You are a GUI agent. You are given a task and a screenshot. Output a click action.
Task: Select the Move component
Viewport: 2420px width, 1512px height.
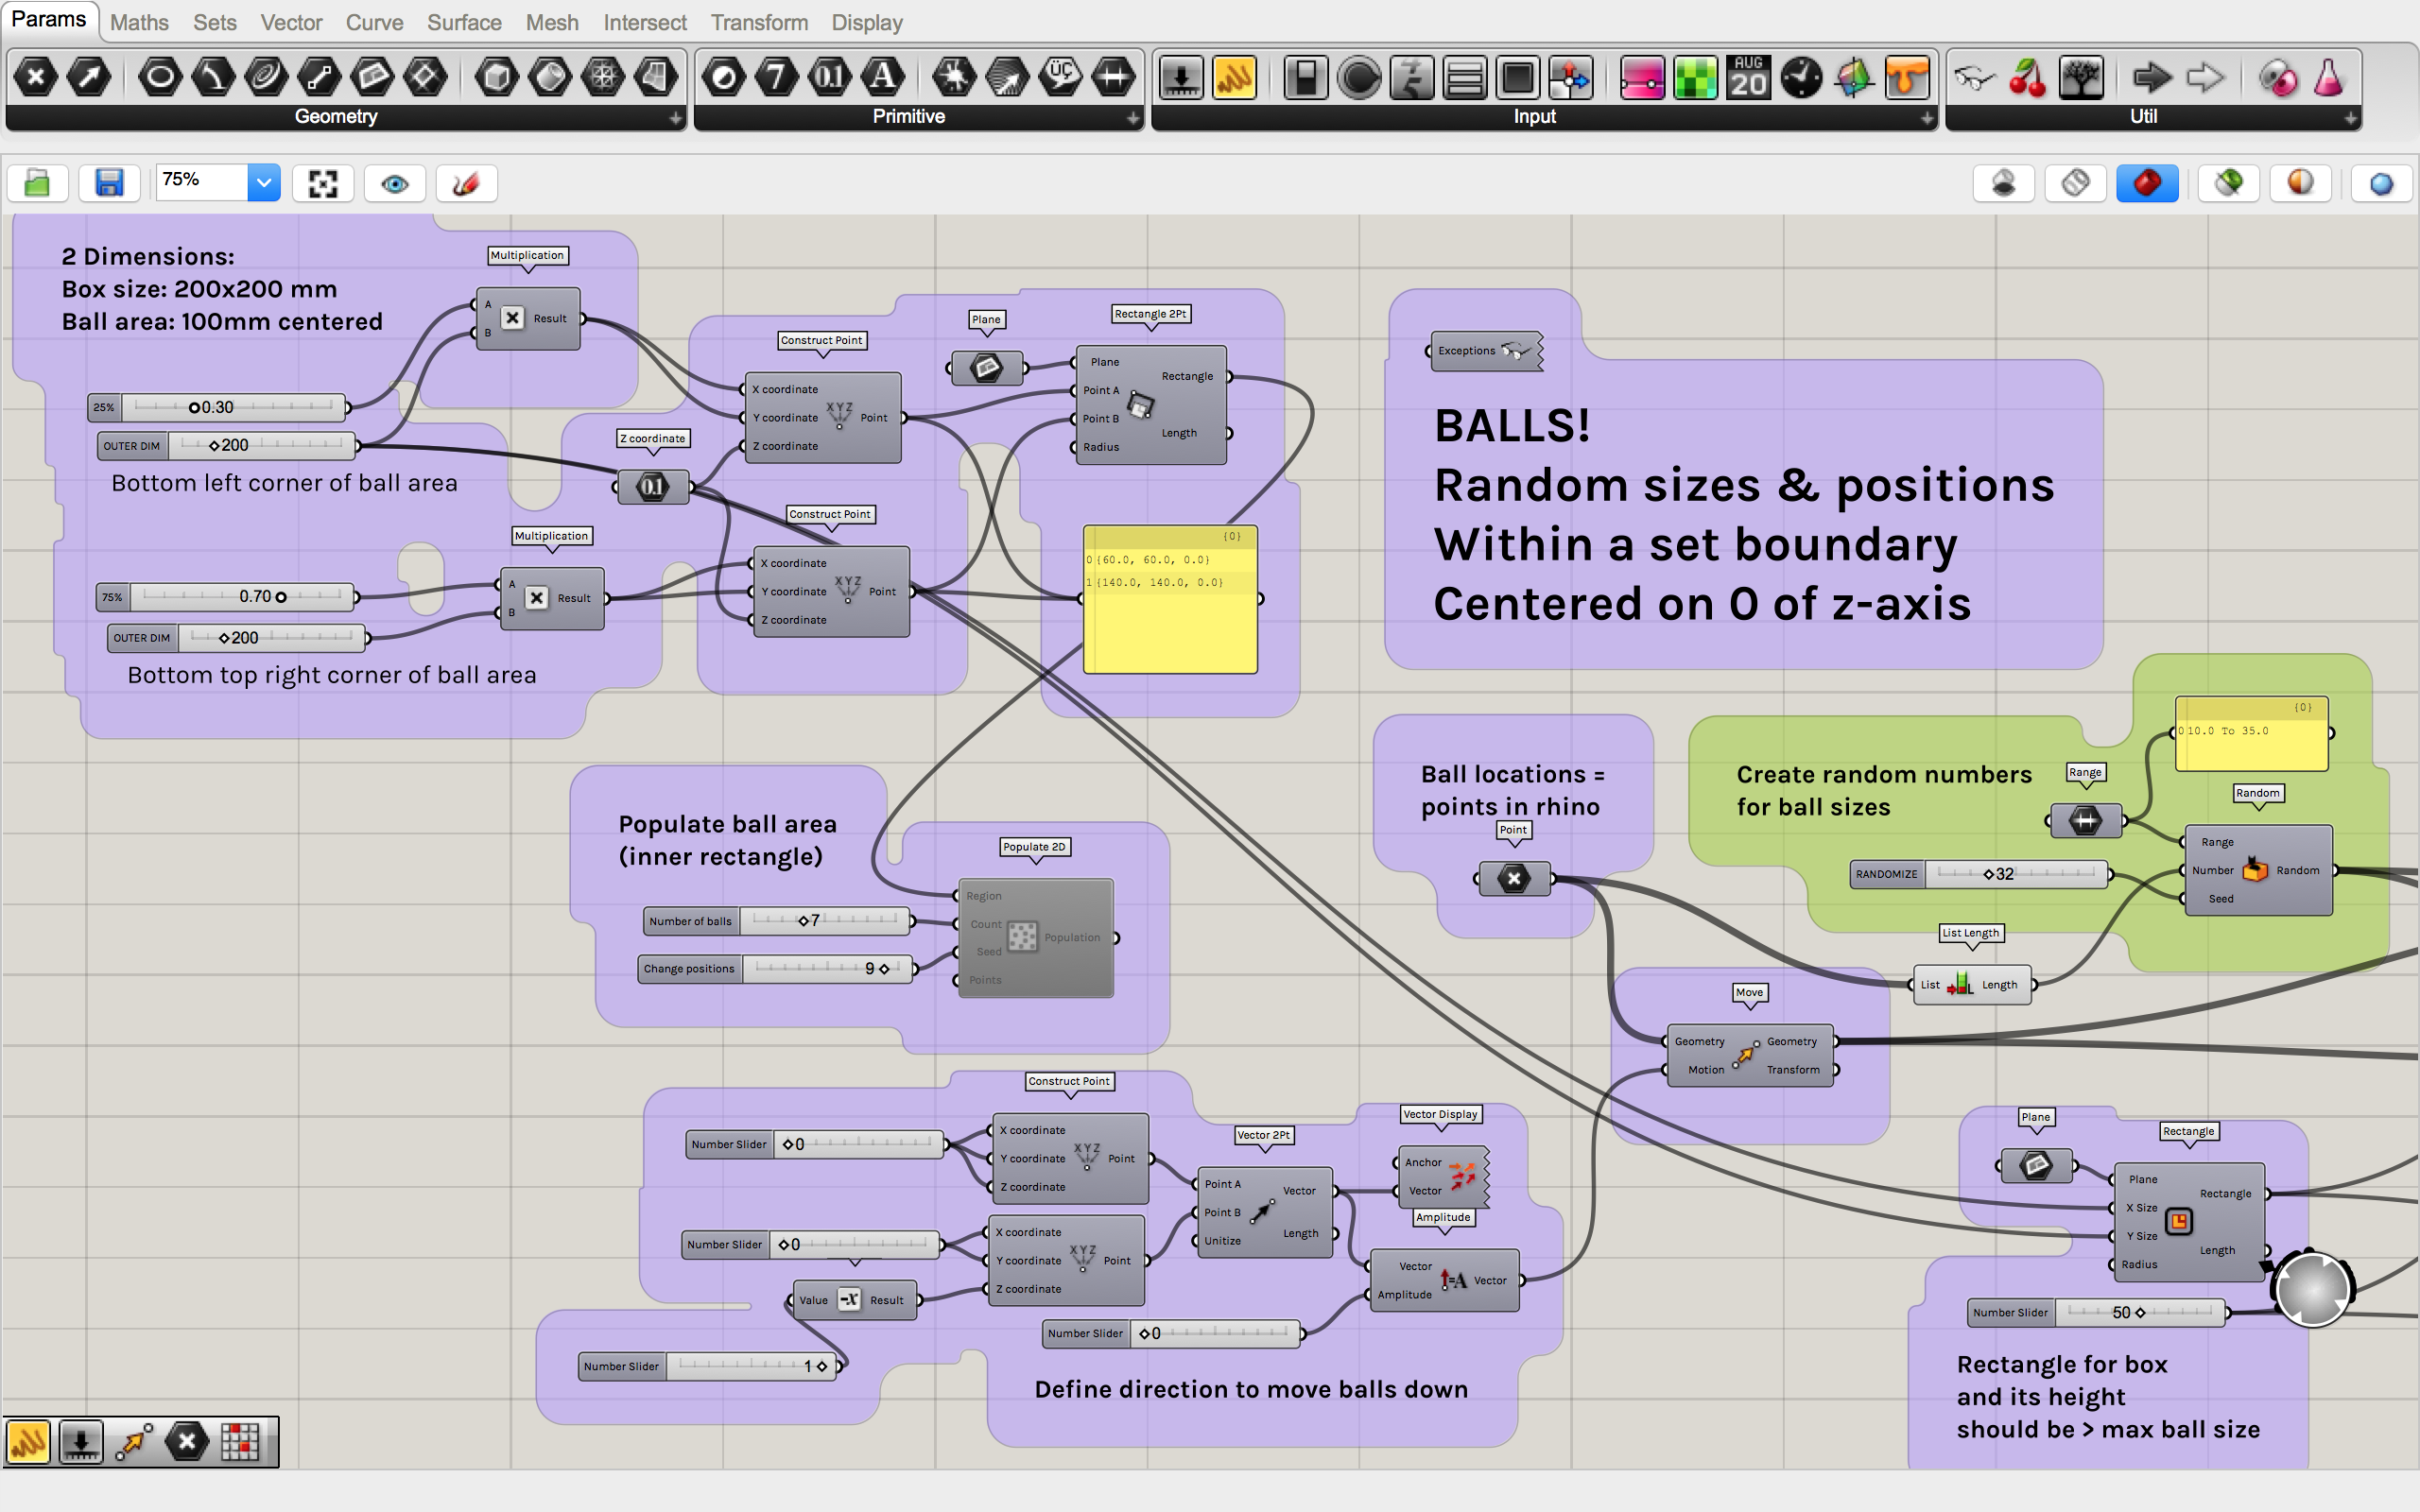tap(1750, 1055)
